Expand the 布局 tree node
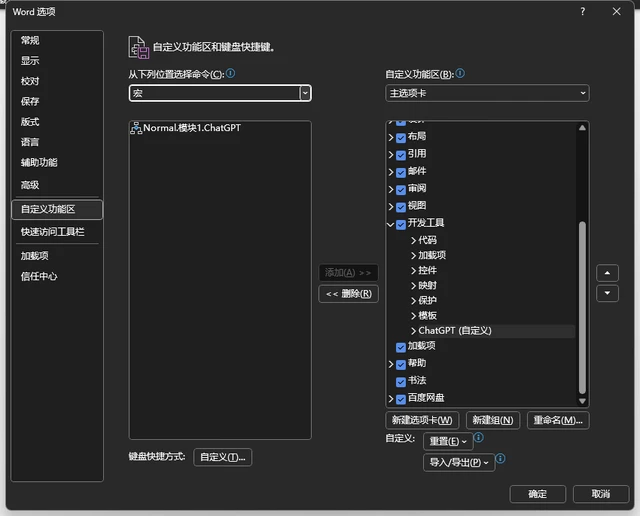Screen dimensions: 640x516 (x=391, y=138)
